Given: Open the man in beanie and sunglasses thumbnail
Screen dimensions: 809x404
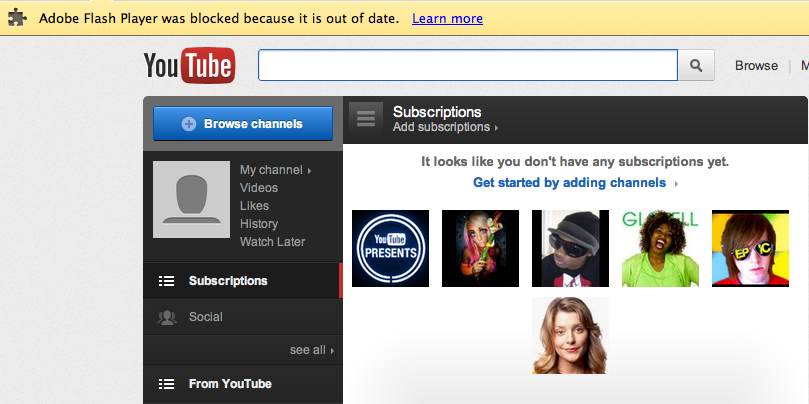Looking at the screenshot, I should coord(571,248).
